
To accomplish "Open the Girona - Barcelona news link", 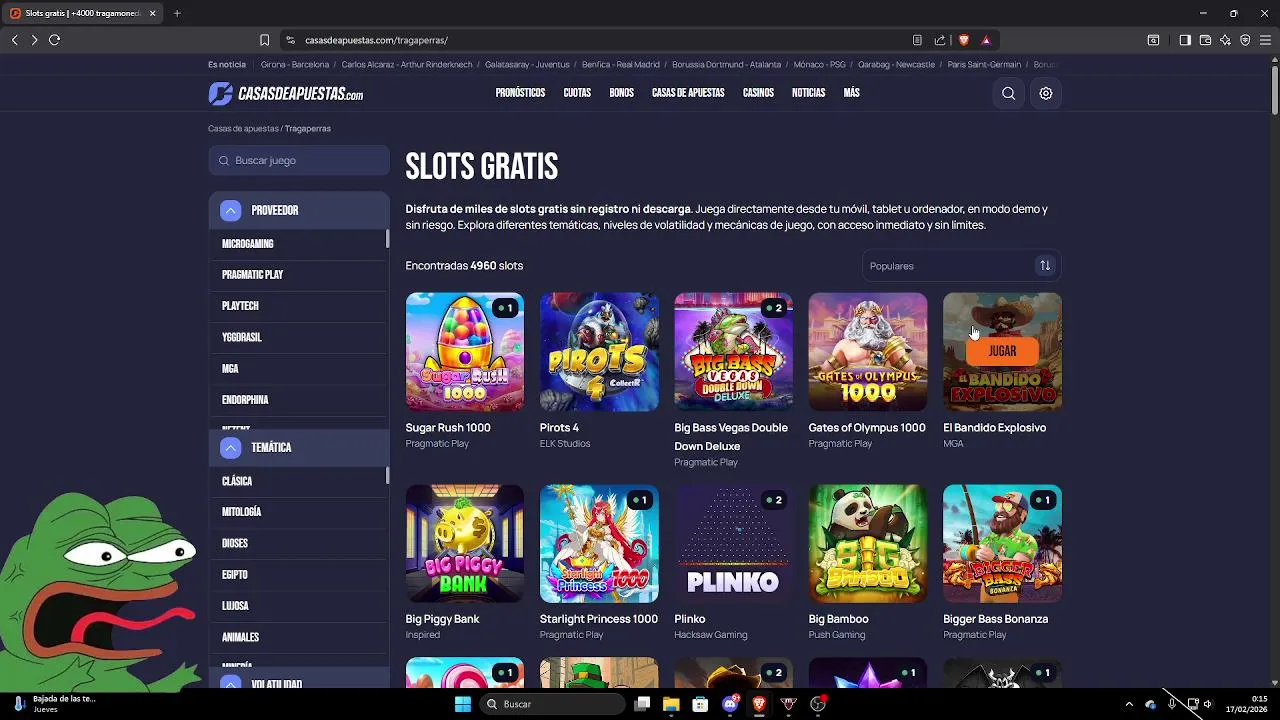I will coord(295,64).
